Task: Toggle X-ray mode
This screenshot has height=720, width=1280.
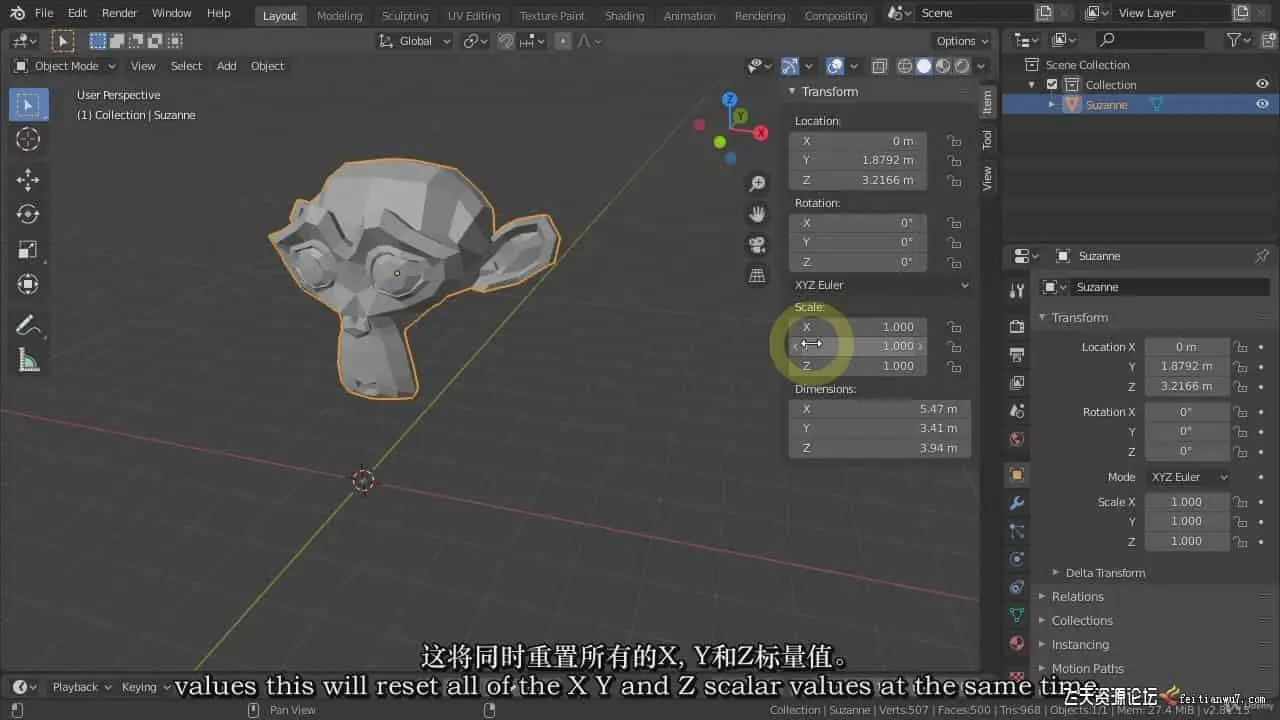Action: click(879, 66)
